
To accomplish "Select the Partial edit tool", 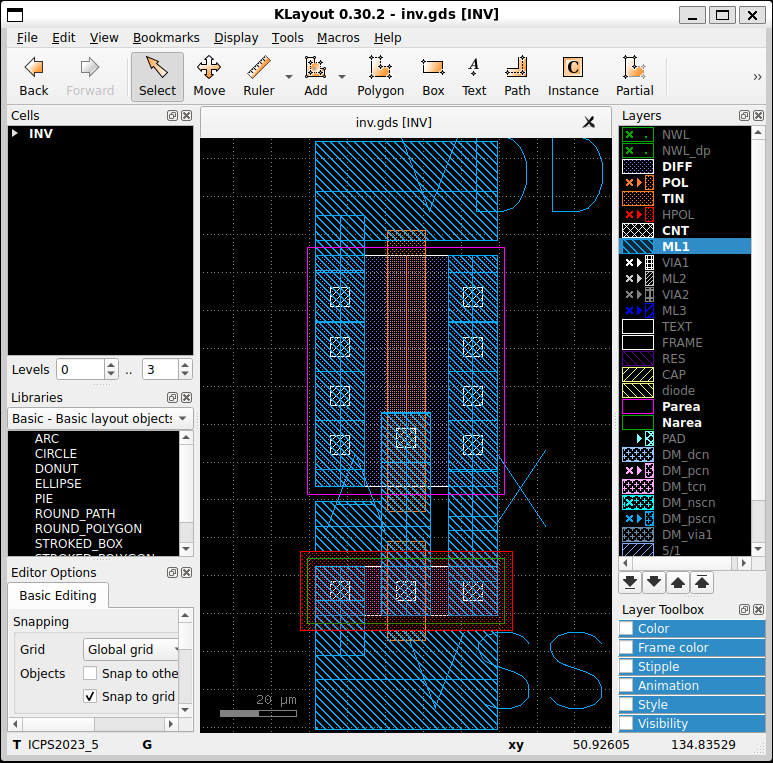I will [634, 76].
